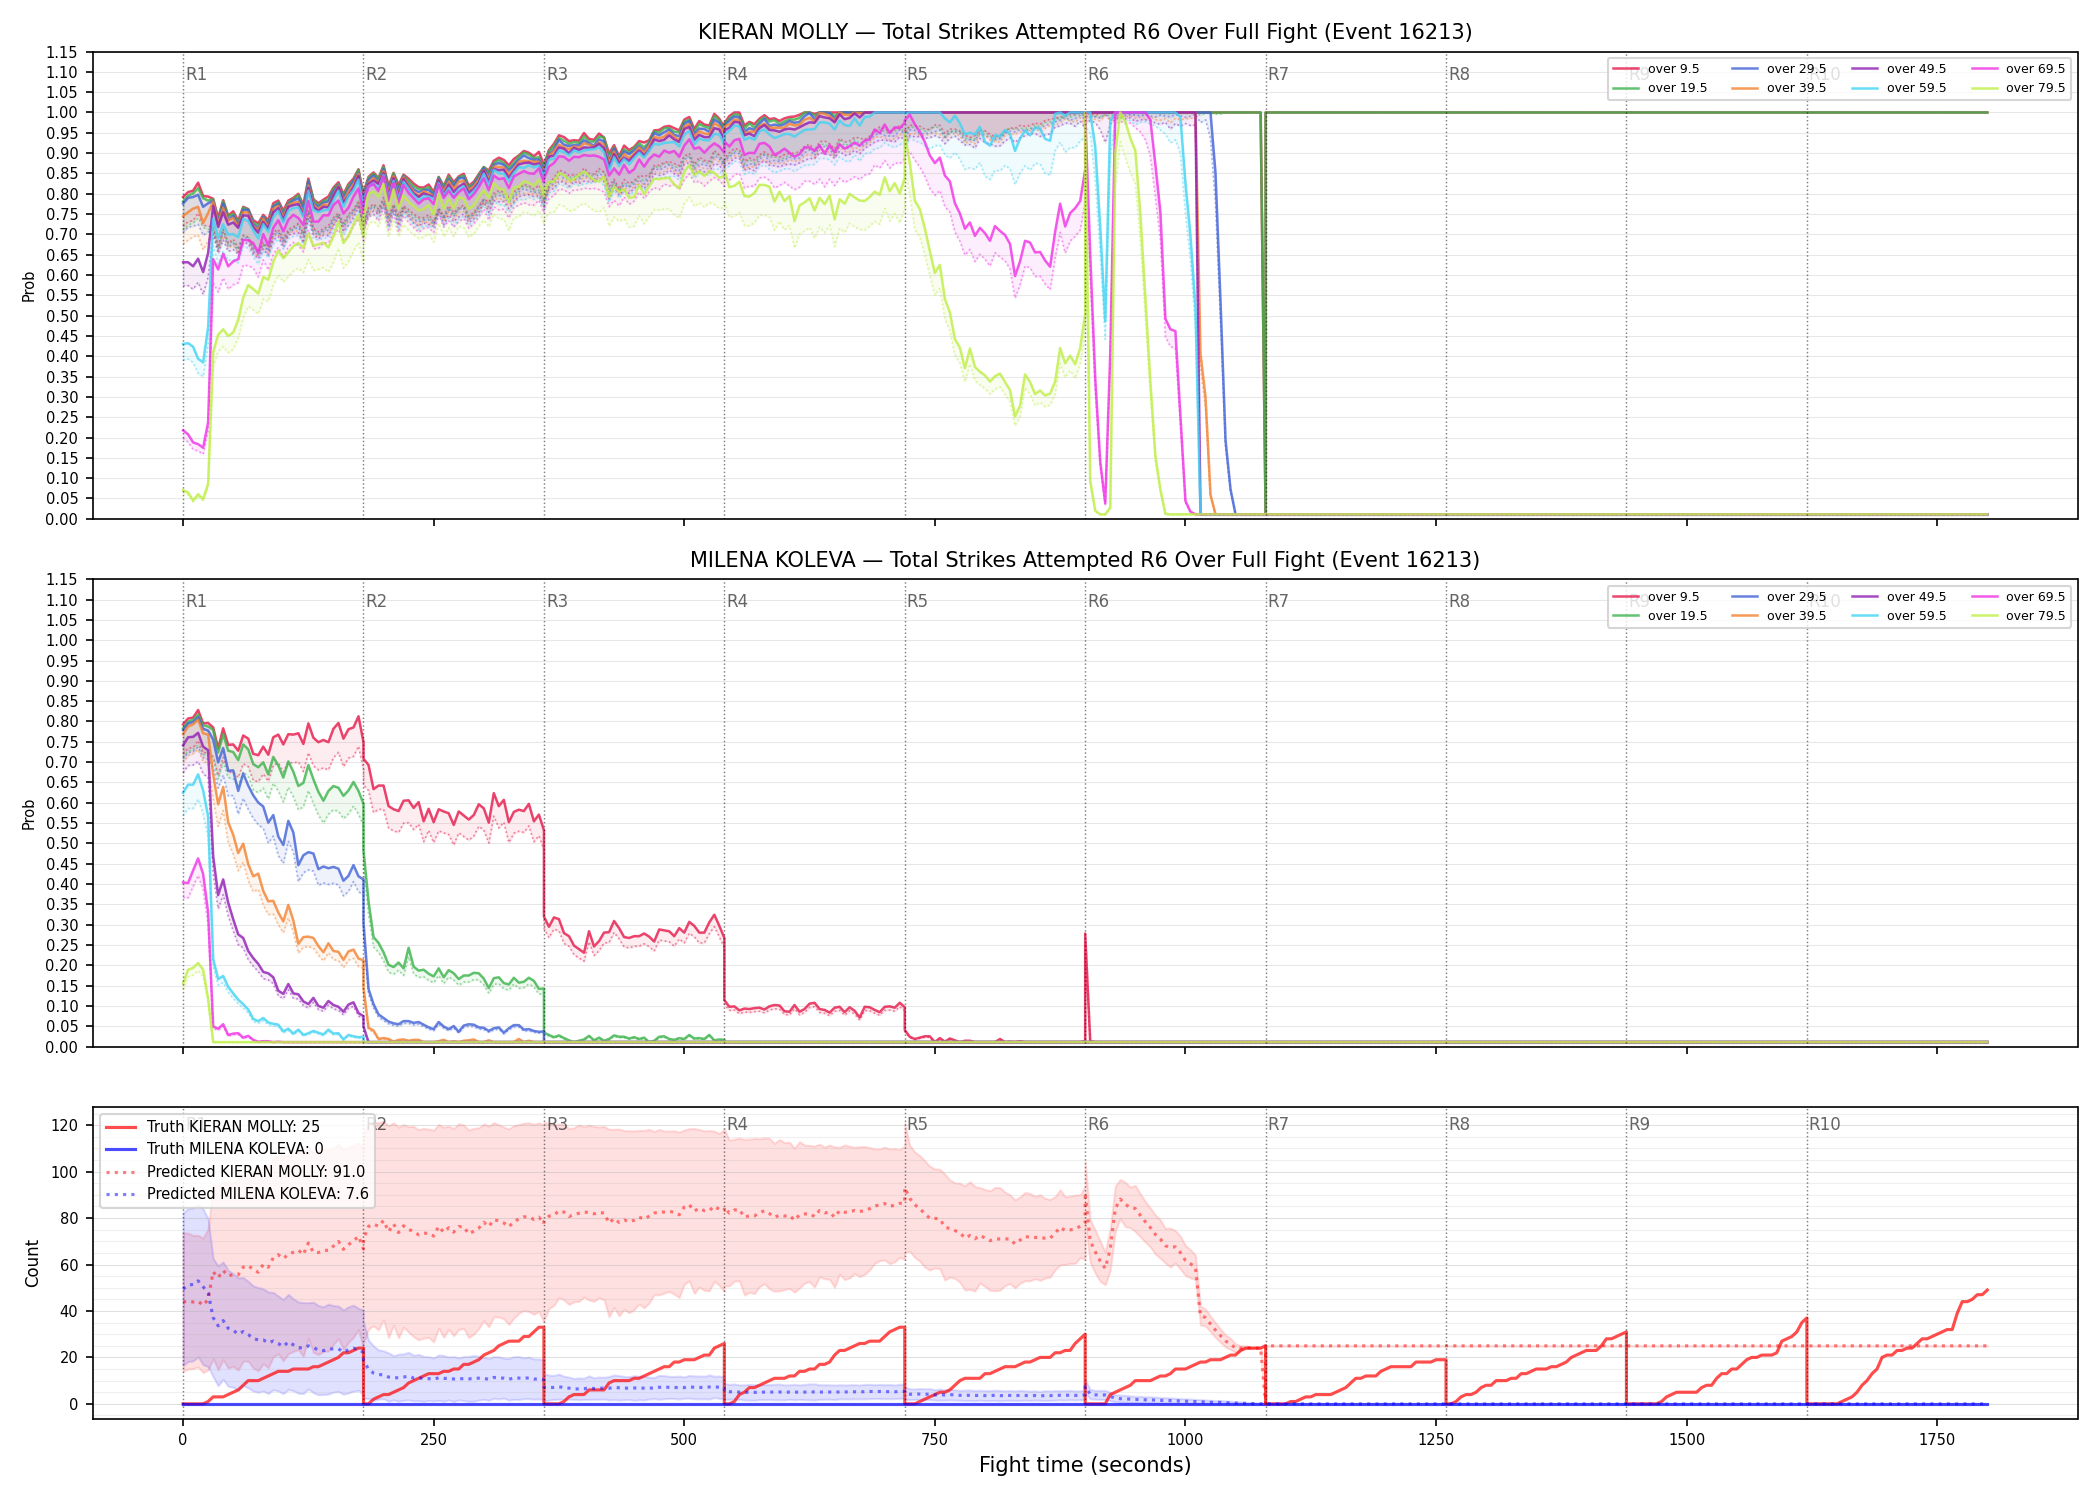Viewport: 2100px width, 1500px height.
Task: Click the R5 round label in the MILENA KOLEVA chart
Action: tap(917, 601)
